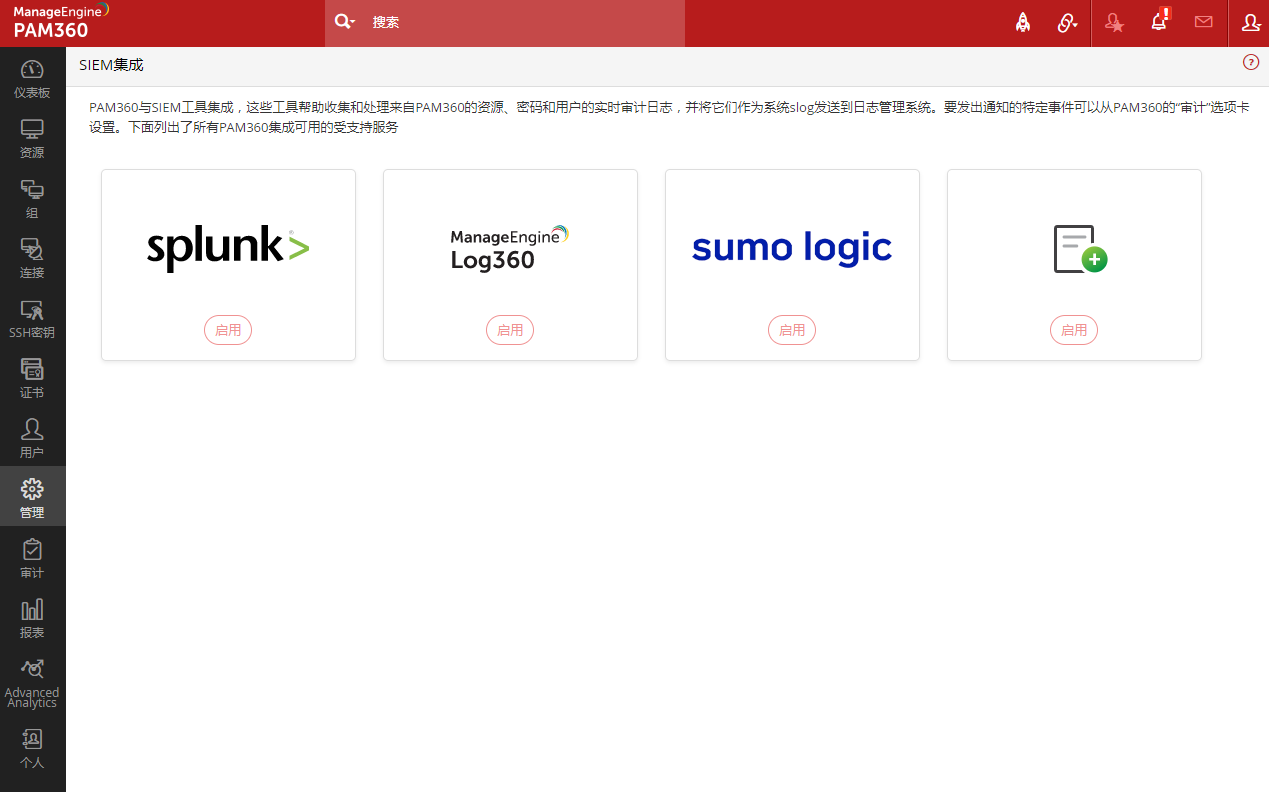Enable the Splunk integration

pos(228,330)
